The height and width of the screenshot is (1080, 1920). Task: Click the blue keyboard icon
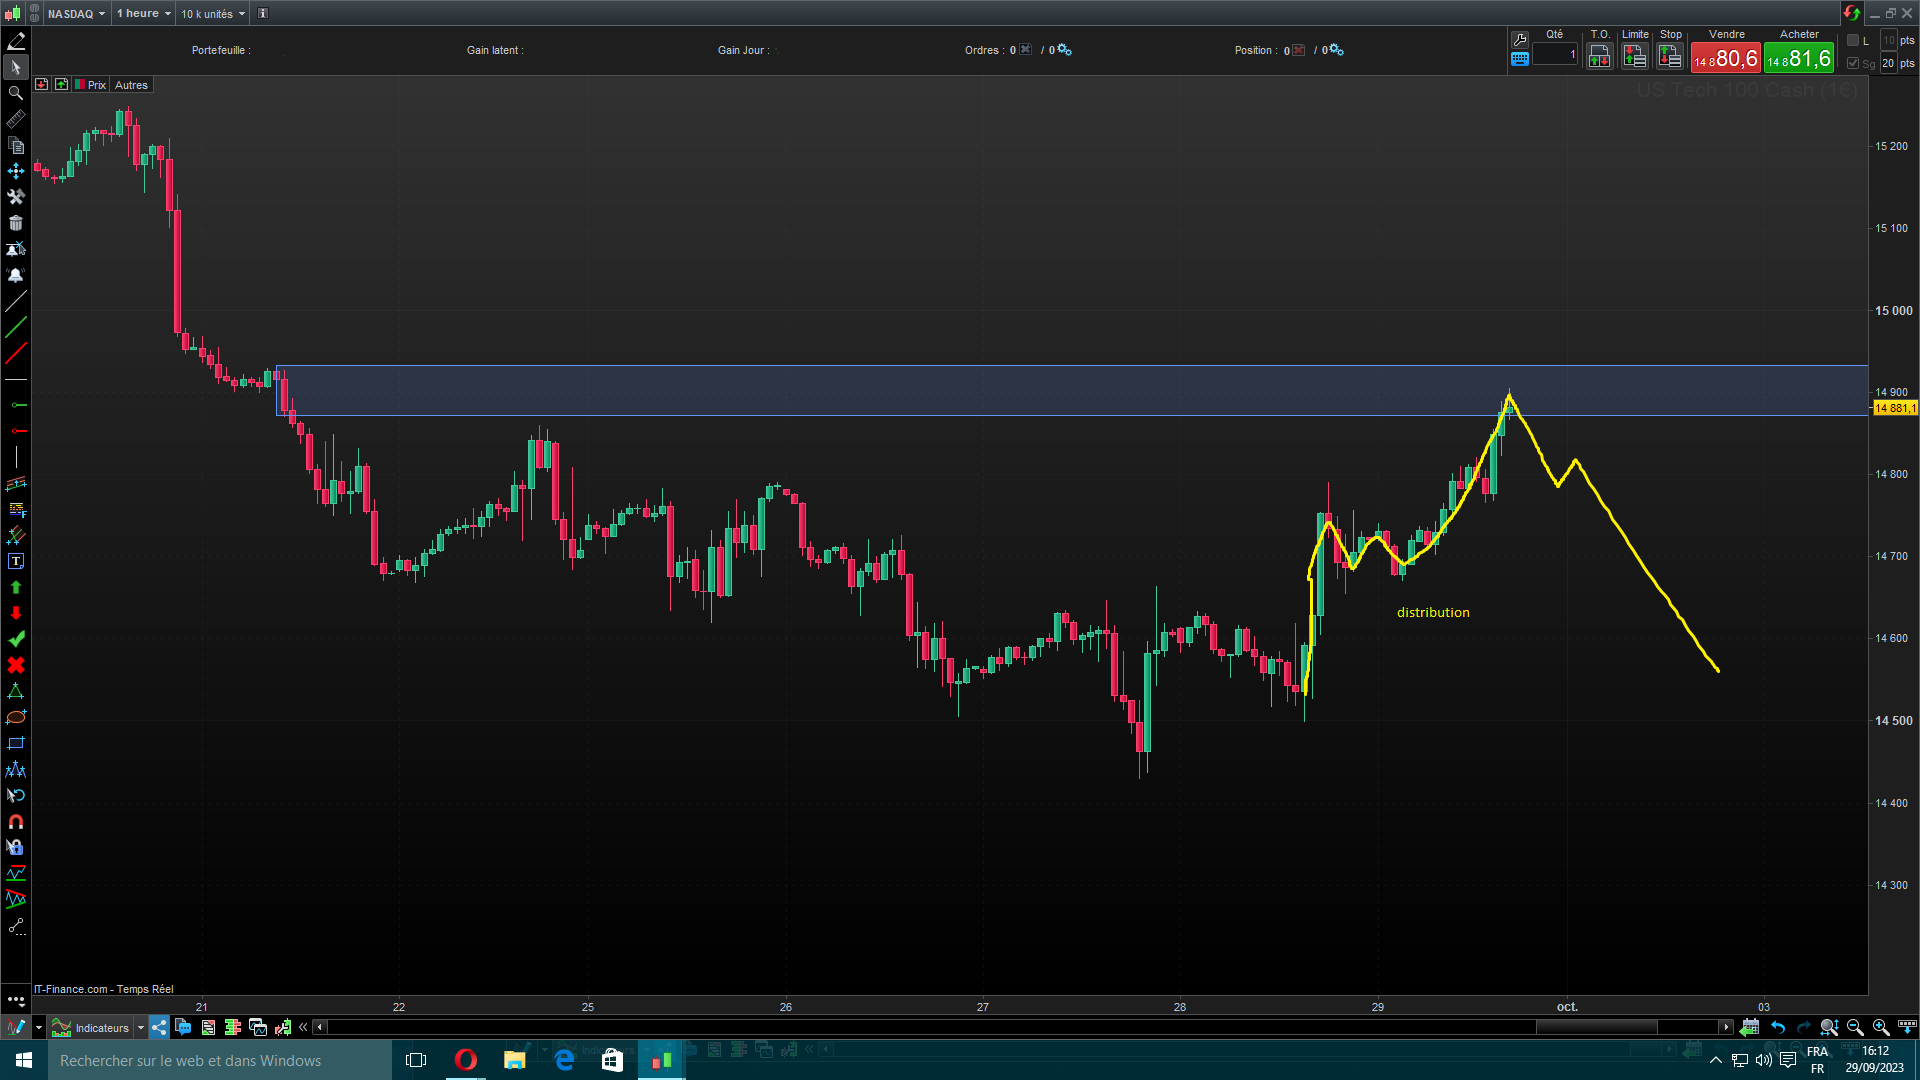[x=1520, y=59]
